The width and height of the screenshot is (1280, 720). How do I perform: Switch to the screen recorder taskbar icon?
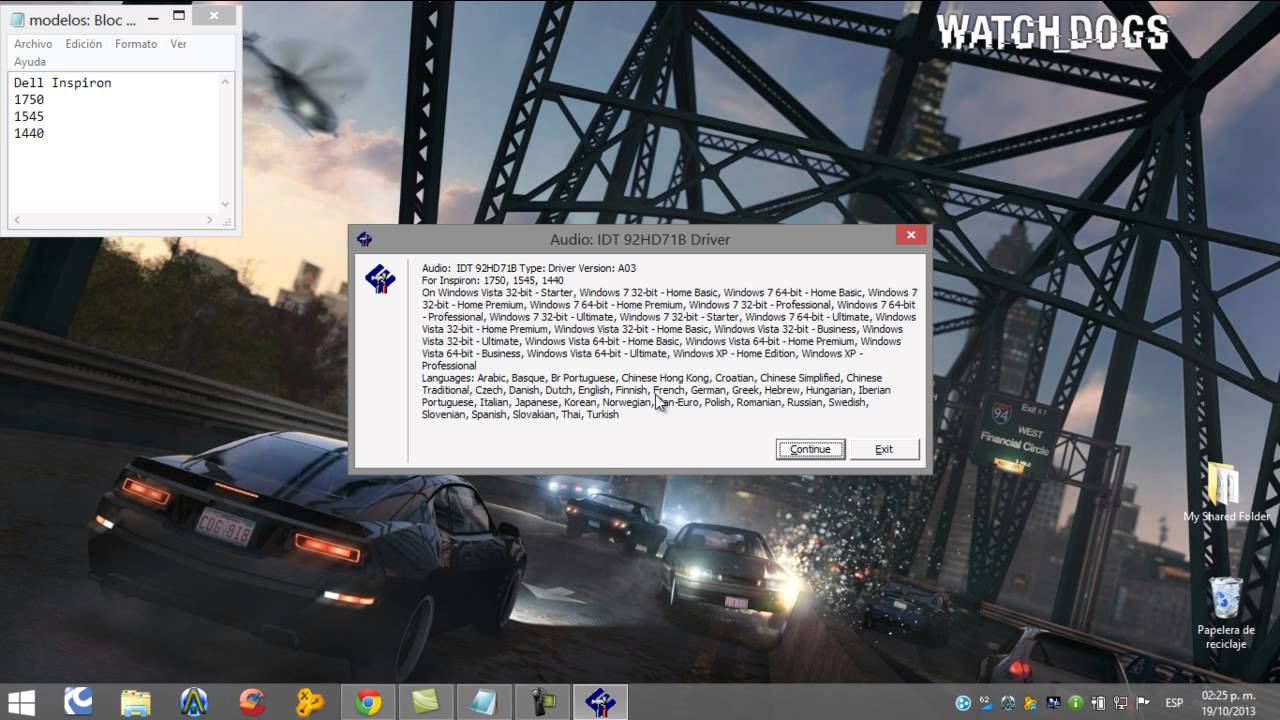[x=542, y=702]
